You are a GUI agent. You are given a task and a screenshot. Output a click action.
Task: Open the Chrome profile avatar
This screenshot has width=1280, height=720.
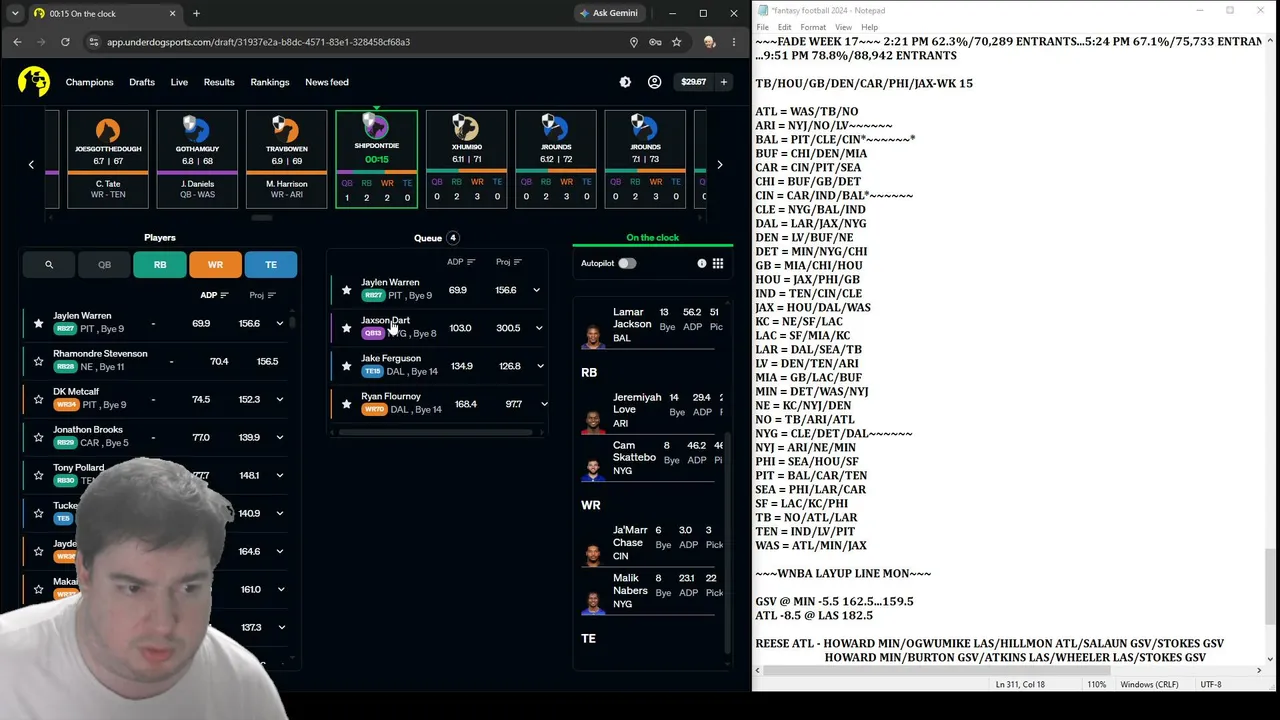click(x=709, y=42)
